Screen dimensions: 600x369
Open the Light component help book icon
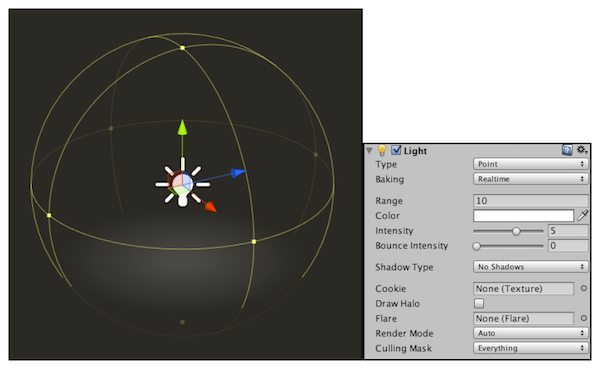coord(567,150)
